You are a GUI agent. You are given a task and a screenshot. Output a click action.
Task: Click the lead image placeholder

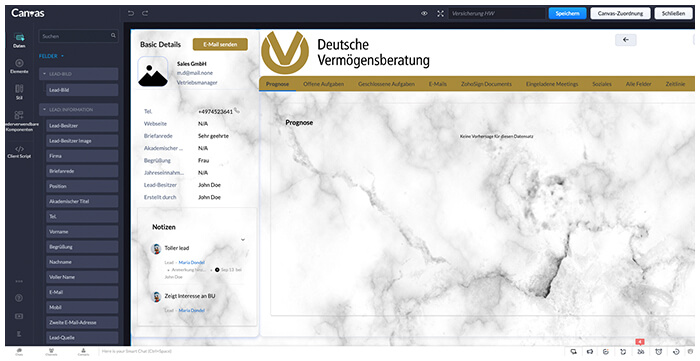[x=153, y=72]
